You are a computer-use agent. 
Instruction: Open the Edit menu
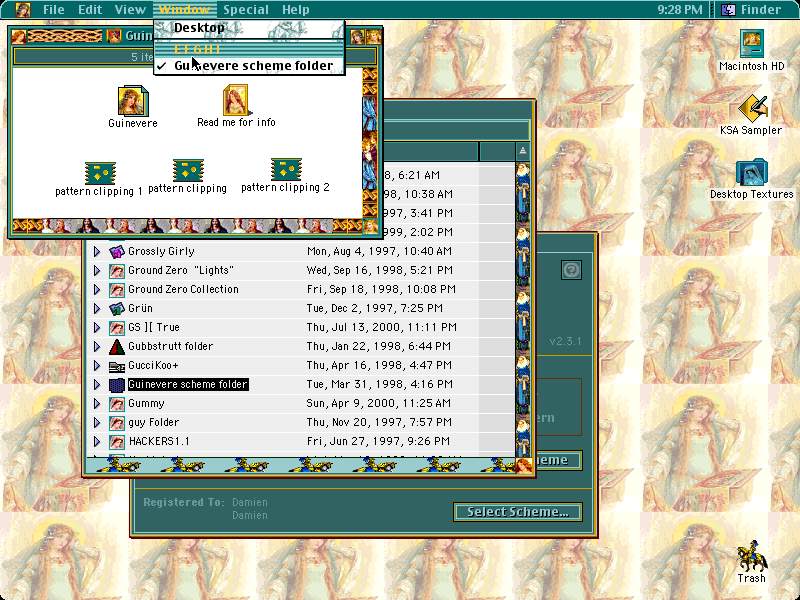pyautogui.click(x=90, y=10)
